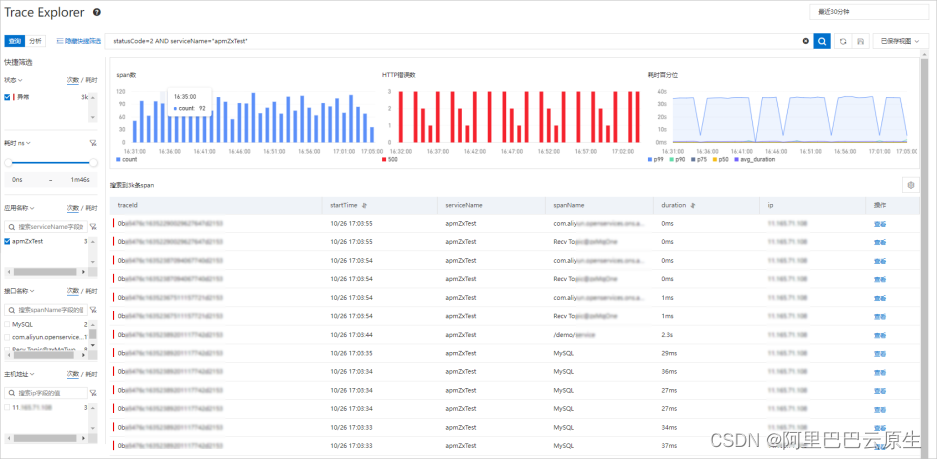Clear the query with the X icon

(806, 41)
